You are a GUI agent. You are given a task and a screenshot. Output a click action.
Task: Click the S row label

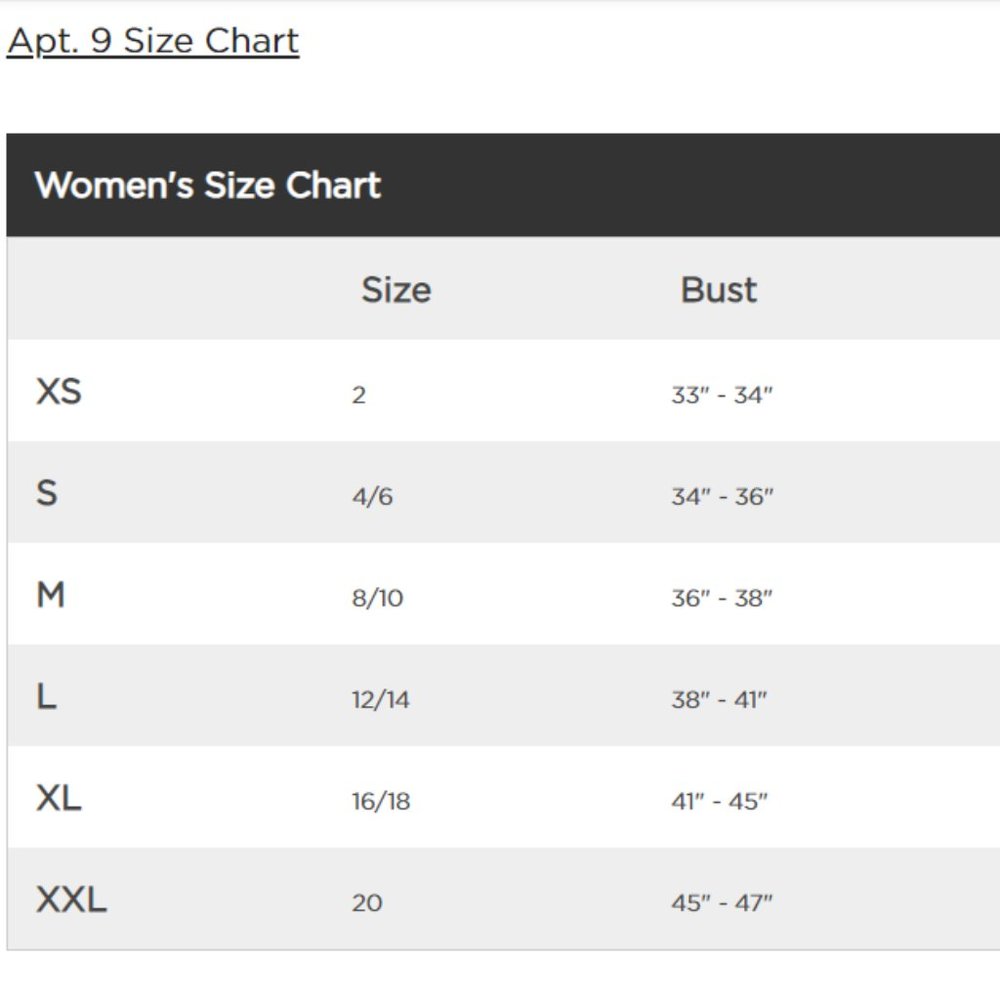(x=47, y=493)
